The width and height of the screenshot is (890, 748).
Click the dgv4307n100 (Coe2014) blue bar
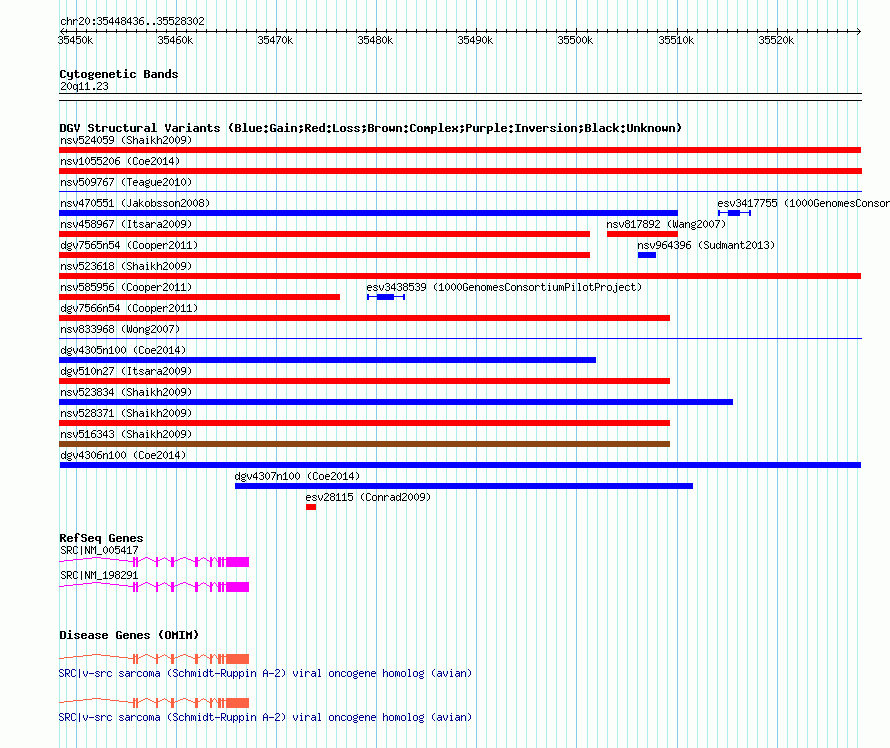click(x=464, y=486)
